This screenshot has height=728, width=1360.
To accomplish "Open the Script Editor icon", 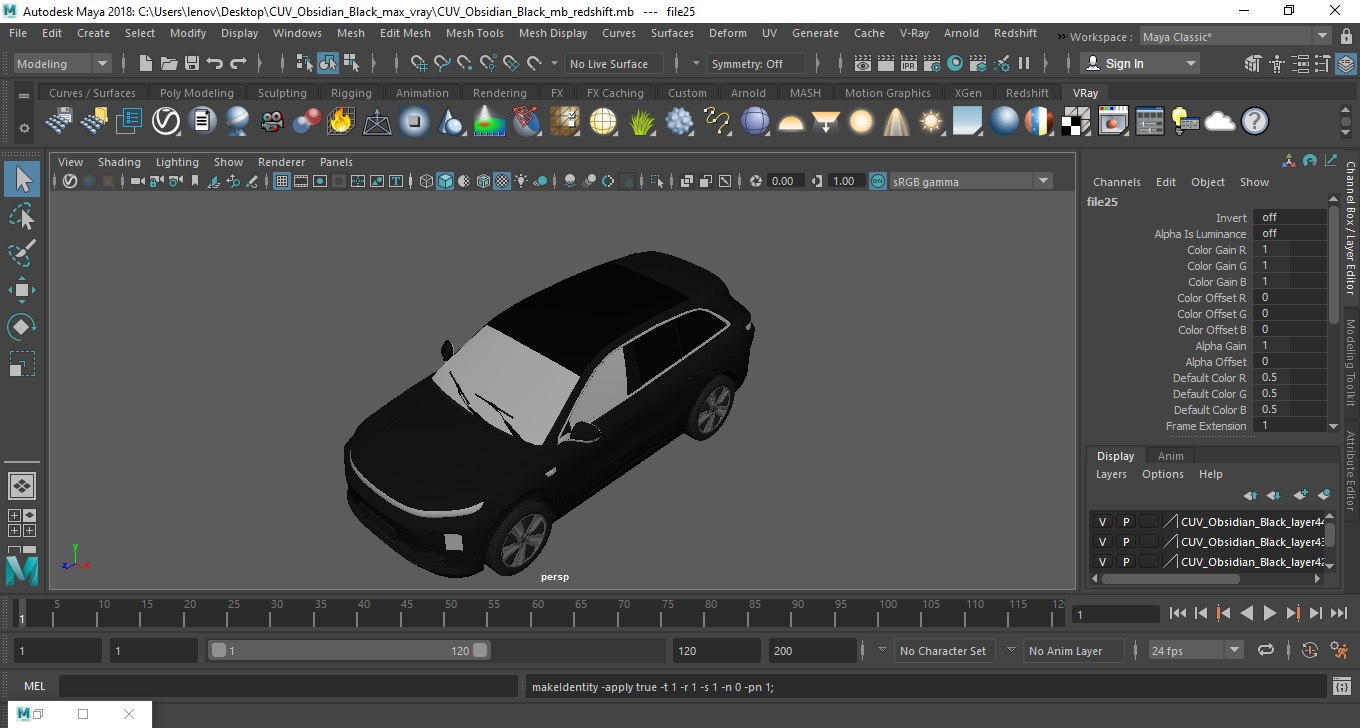I will coord(1342,687).
